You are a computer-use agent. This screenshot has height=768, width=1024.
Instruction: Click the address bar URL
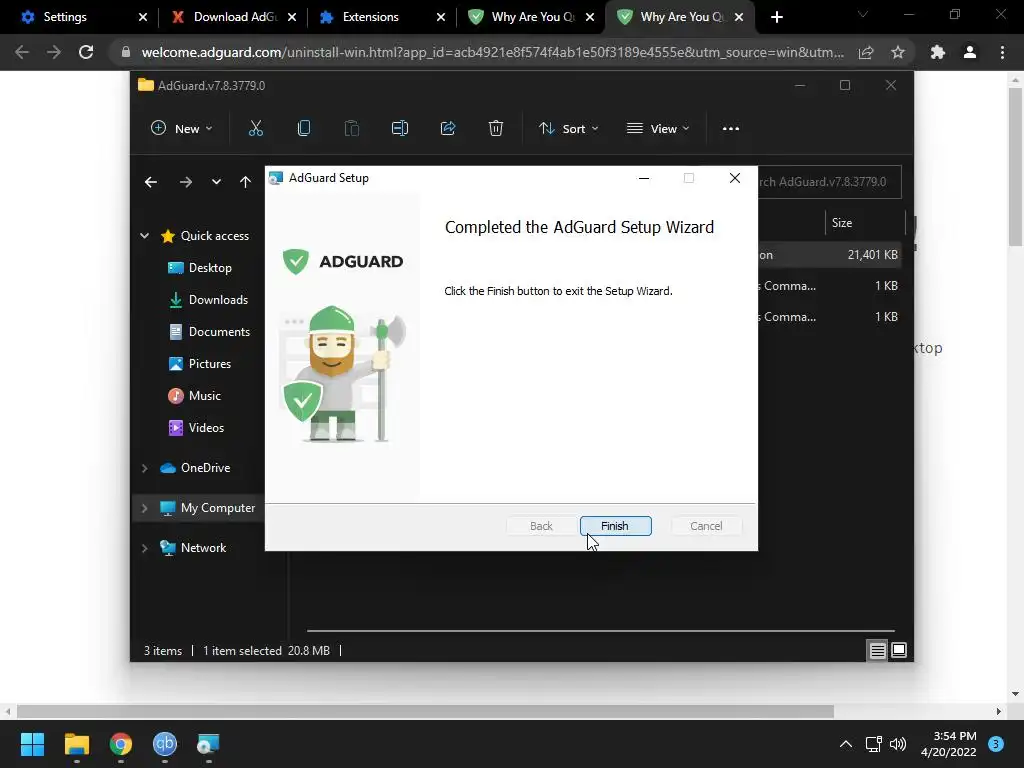(492, 52)
